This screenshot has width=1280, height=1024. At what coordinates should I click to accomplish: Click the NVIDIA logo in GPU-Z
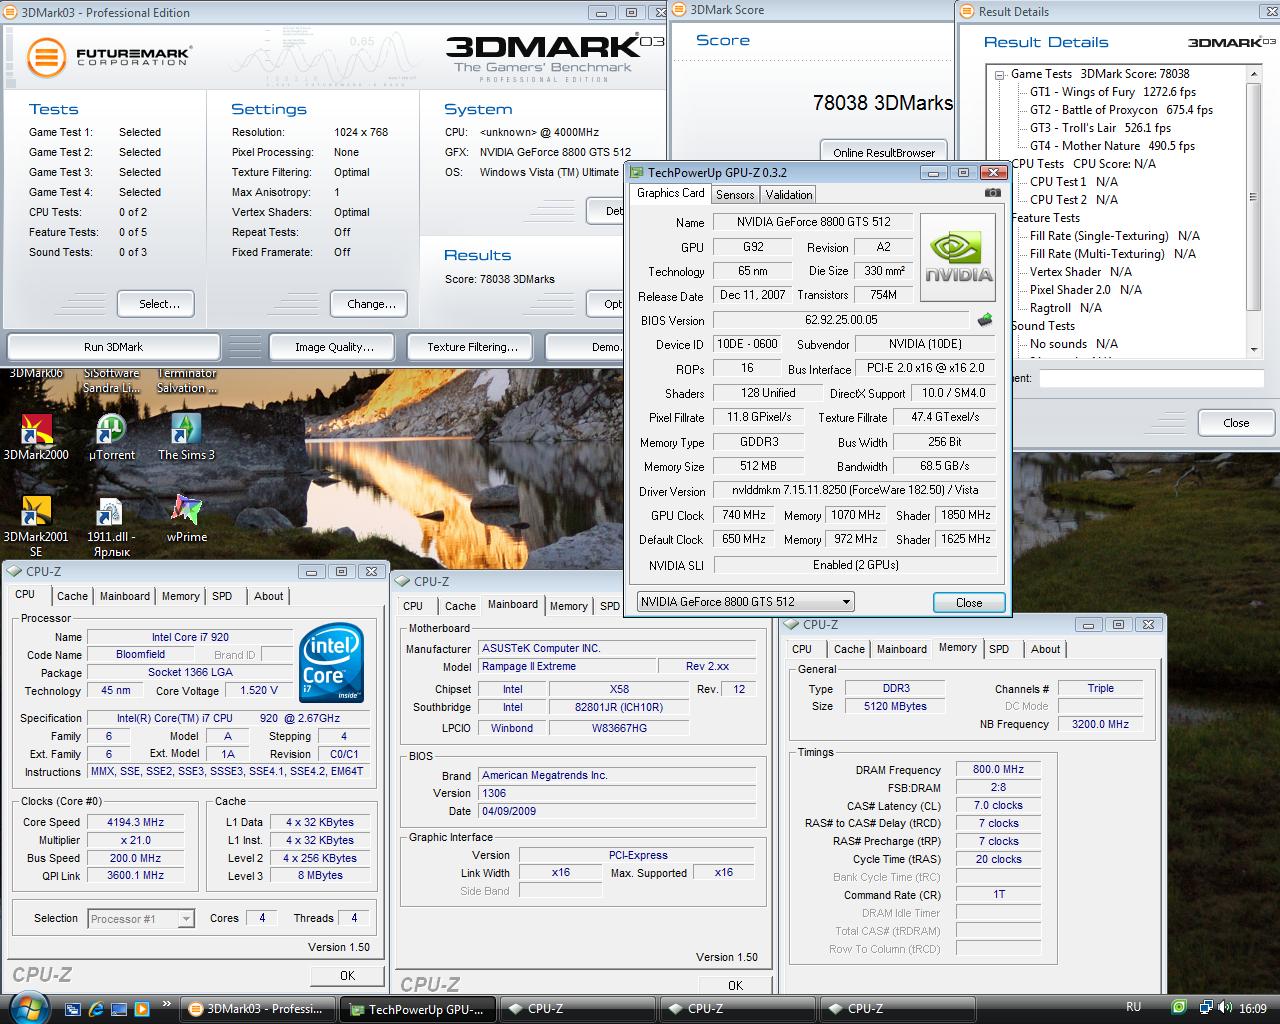(x=958, y=258)
